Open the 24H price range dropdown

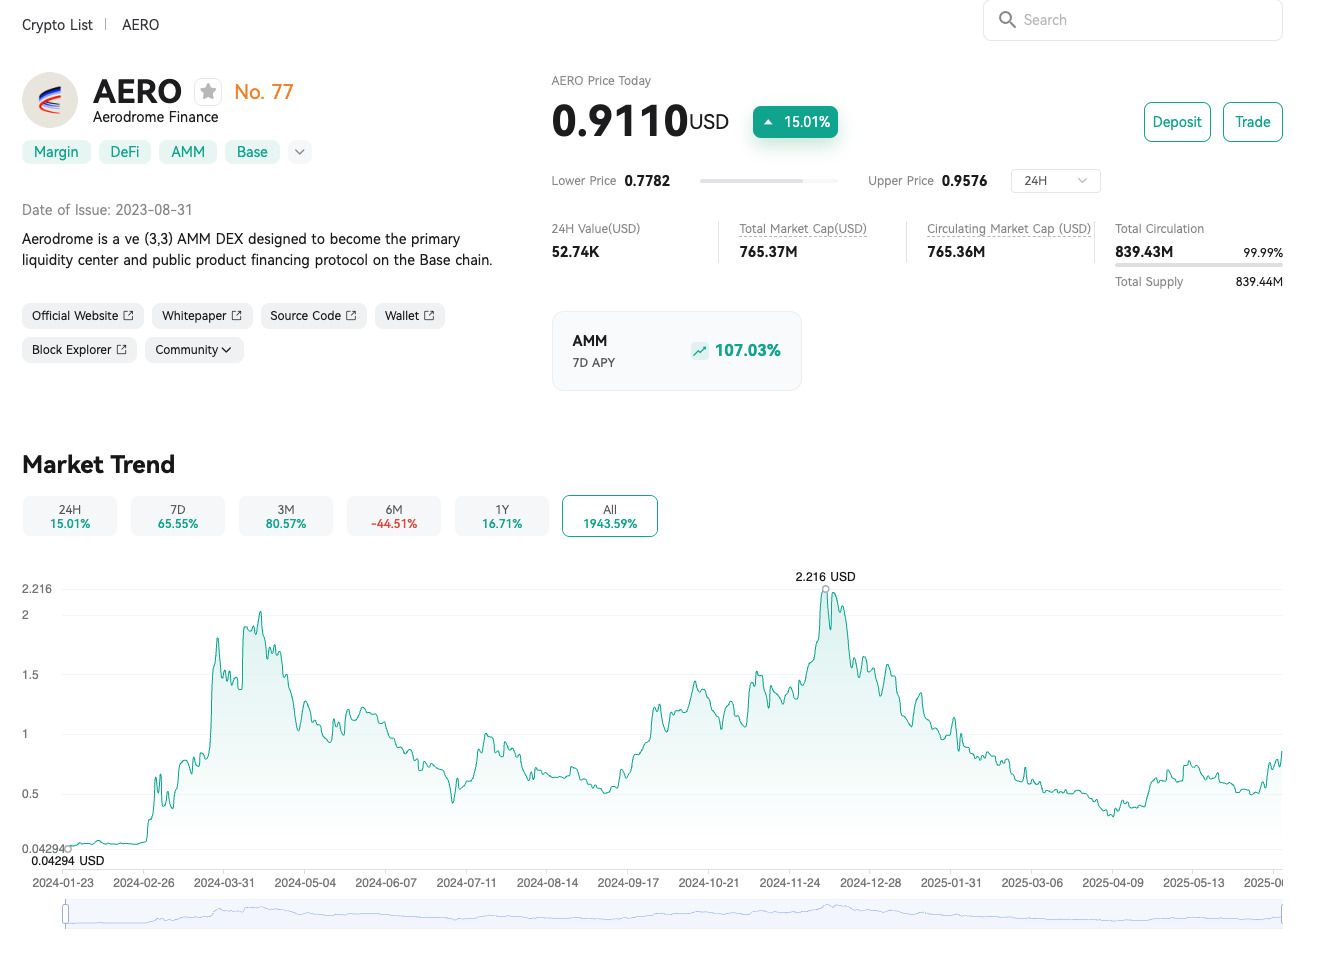(1055, 181)
